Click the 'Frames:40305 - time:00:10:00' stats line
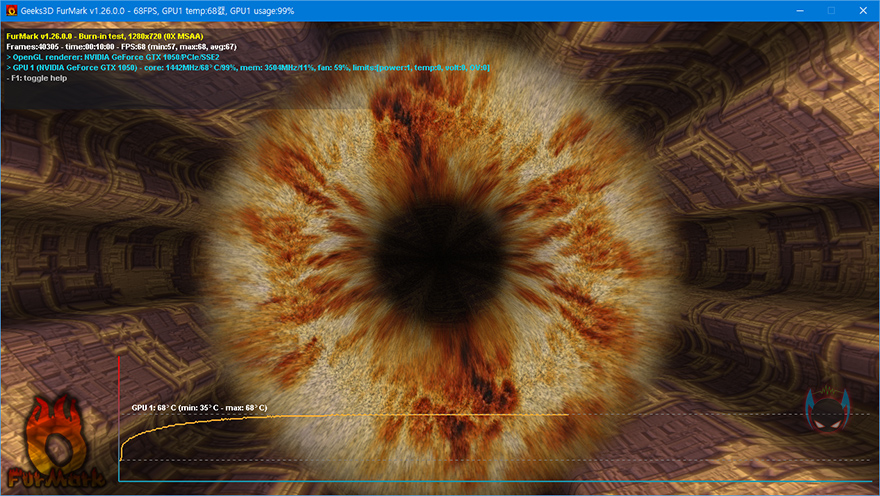880x496 pixels. click(x=121, y=47)
